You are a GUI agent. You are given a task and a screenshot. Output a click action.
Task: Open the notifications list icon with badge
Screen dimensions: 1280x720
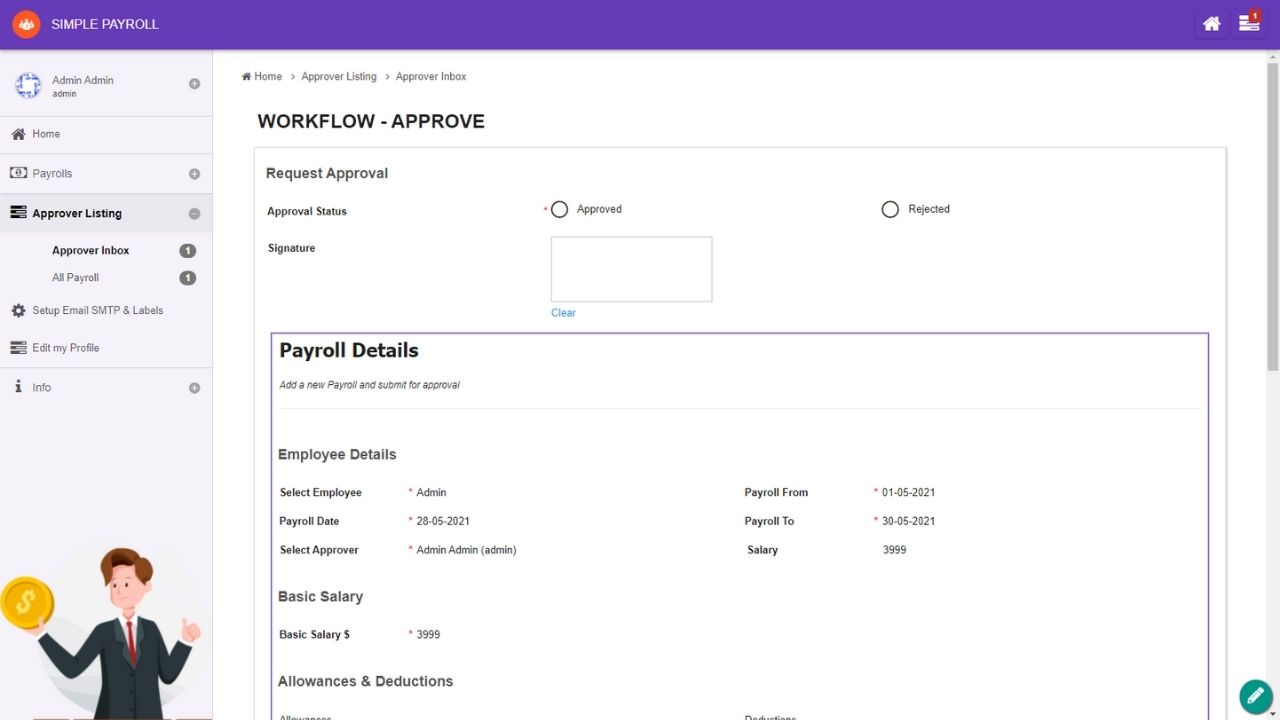tap(1249, 23)
